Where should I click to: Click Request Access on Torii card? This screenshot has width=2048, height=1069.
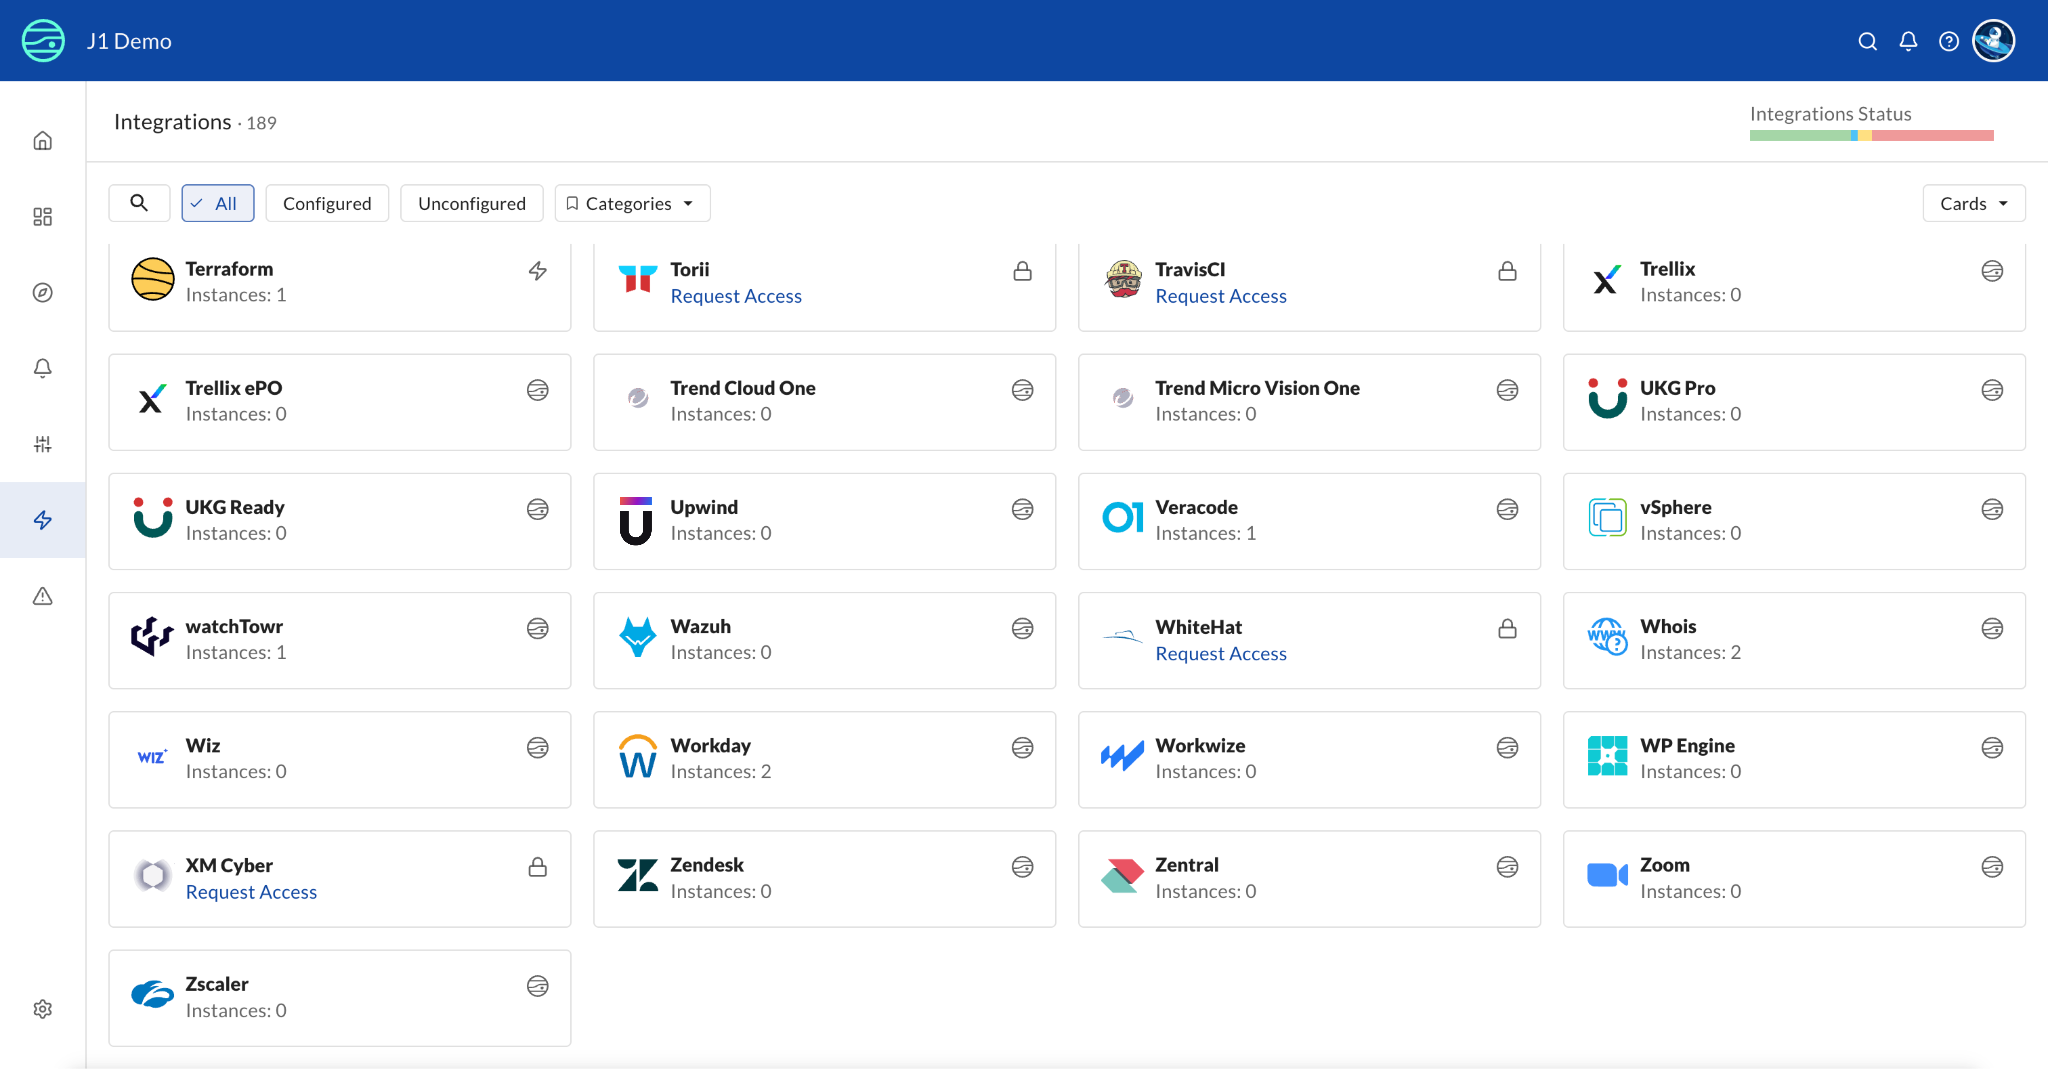pyautogui.click(x=736, y=296)
